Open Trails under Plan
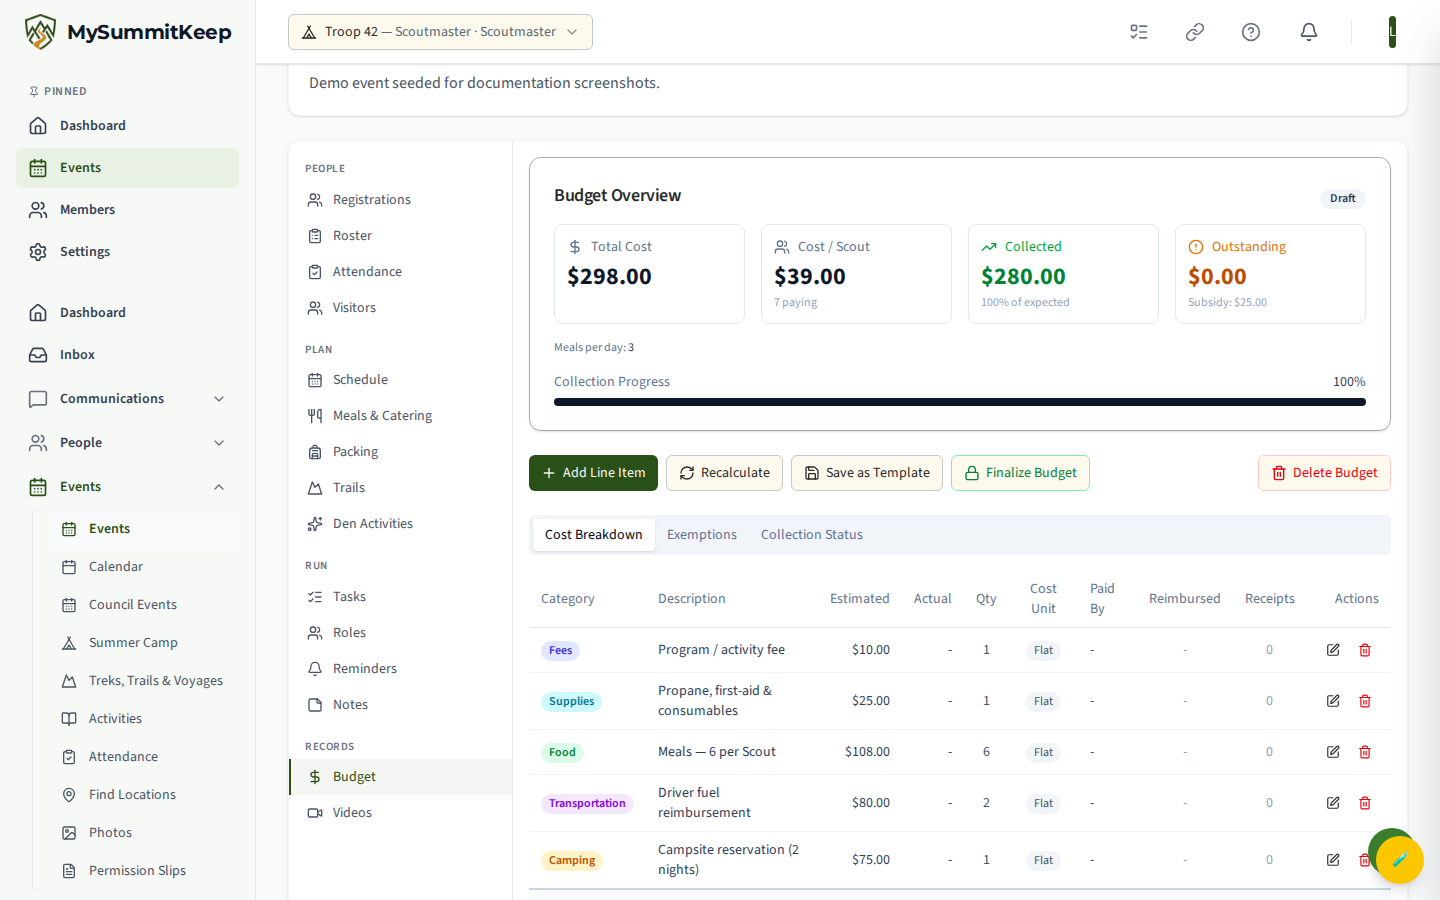 click(x=400, y=488)
